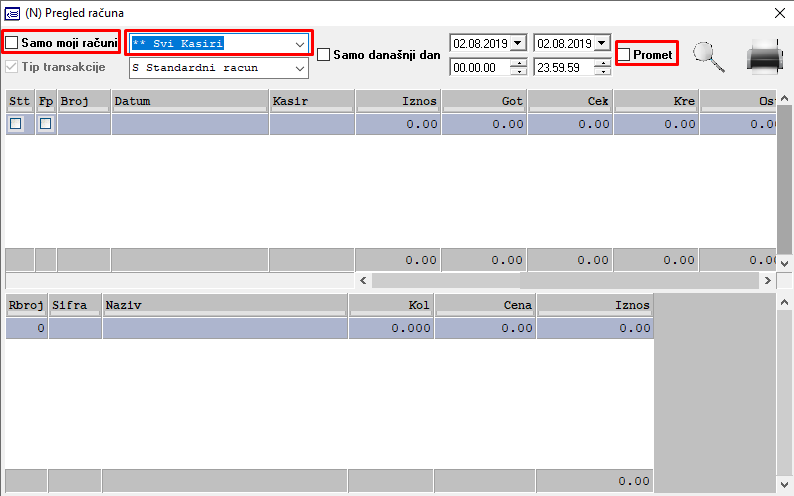Tick the Fp checkbox in first row

46,124
